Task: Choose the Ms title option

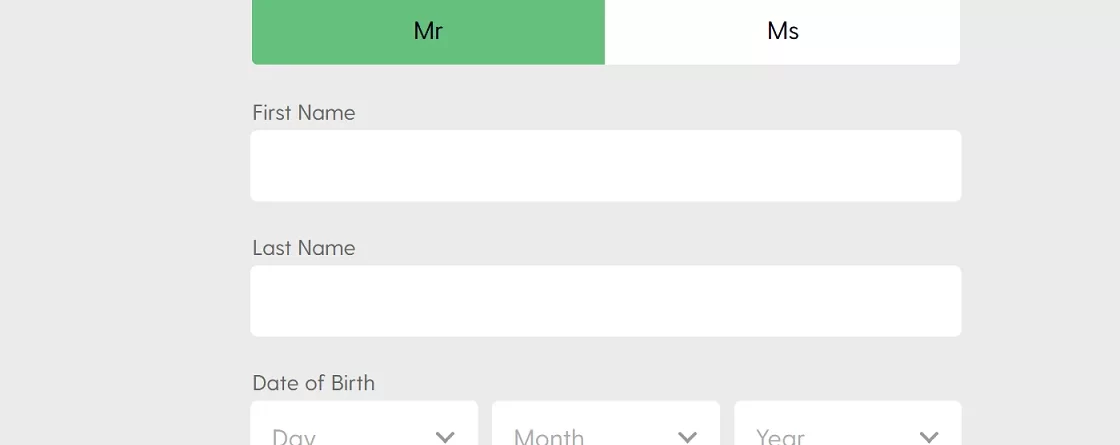Action: 783,31
